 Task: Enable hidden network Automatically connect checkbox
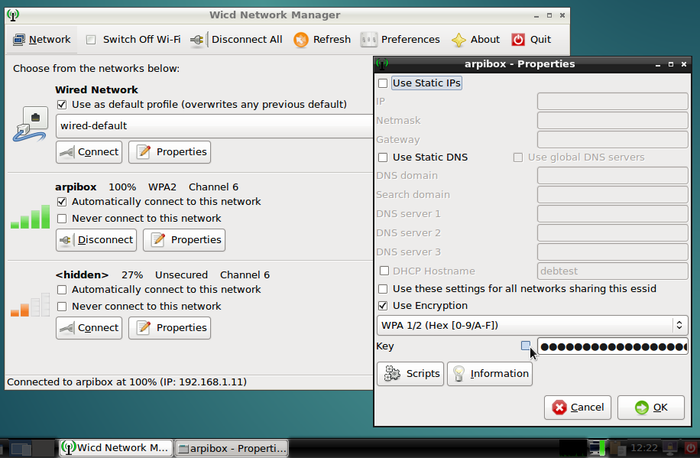pyautogui.click(x=62, y=290)
